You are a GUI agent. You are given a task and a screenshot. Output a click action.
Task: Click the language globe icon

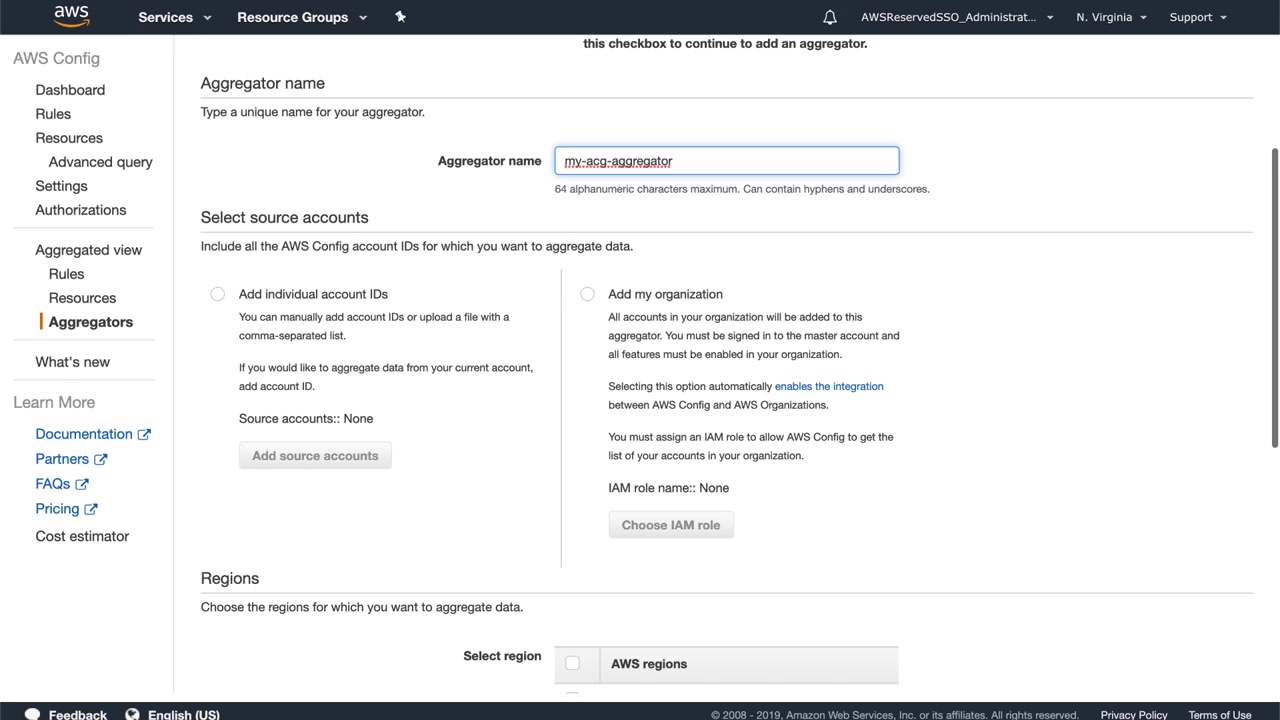pyautogui.click(x=132, y=714)
